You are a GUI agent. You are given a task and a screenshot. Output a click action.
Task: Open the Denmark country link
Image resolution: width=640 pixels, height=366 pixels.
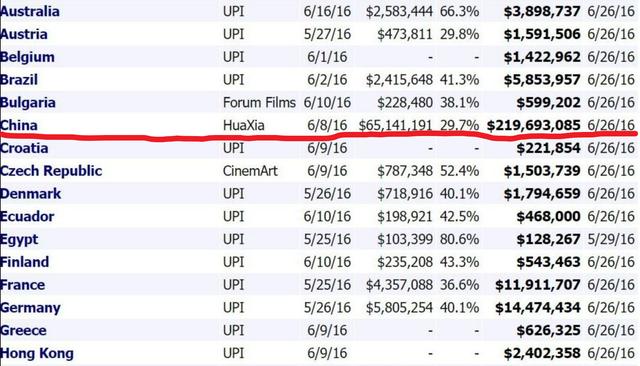[x=31, y=193]
